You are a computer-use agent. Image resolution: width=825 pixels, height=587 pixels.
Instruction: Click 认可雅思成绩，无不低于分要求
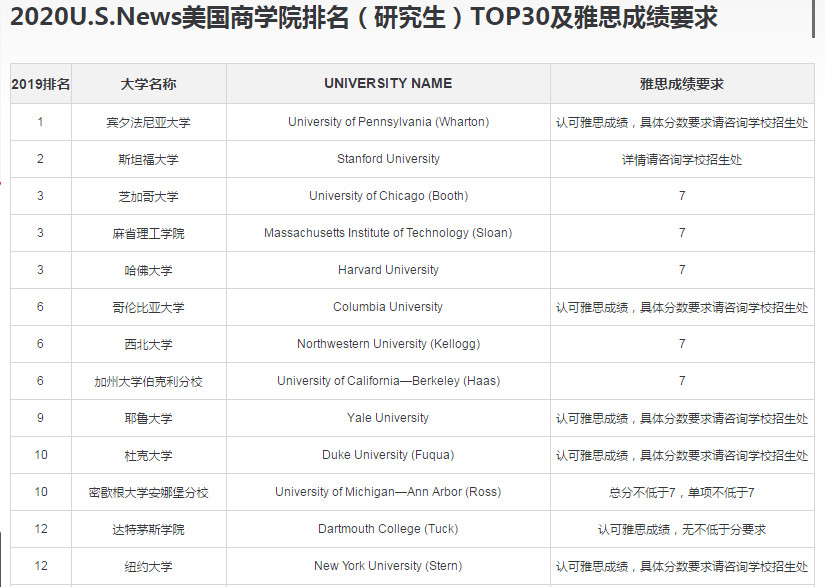pyautogui.click(x=682, y=529)
